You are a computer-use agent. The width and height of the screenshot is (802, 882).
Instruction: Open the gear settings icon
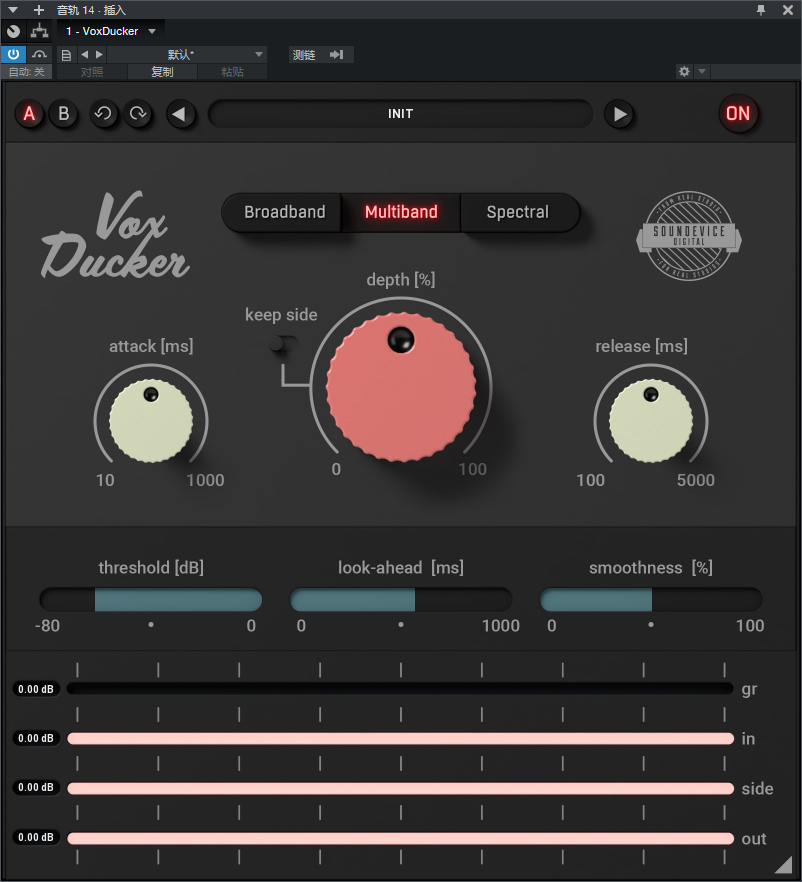tap(684, 71)
